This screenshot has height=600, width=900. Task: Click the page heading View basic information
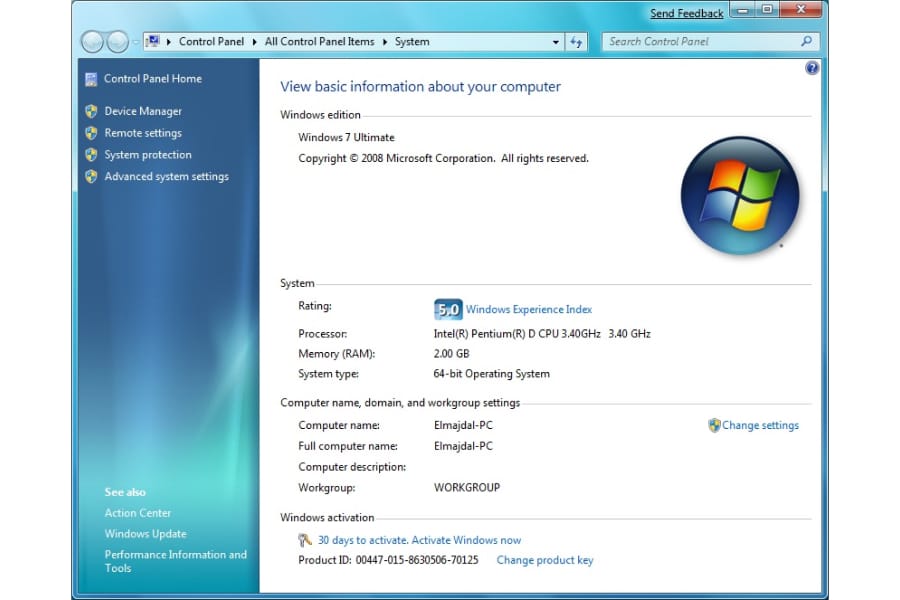420,87
